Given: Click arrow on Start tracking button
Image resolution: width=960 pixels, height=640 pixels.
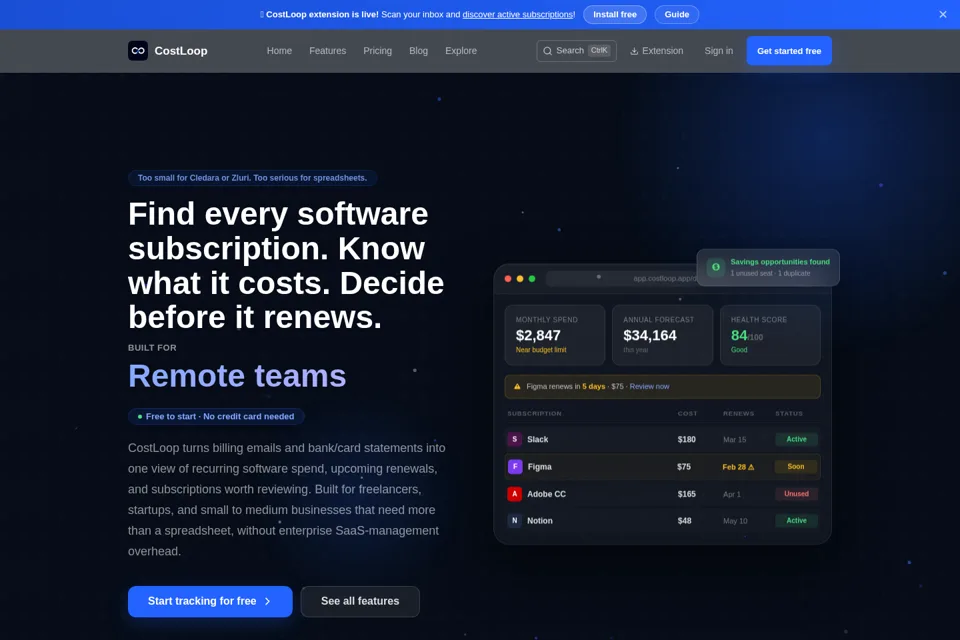Looking at the screenshot, I should pyautogui.click(x=268, y=601).
